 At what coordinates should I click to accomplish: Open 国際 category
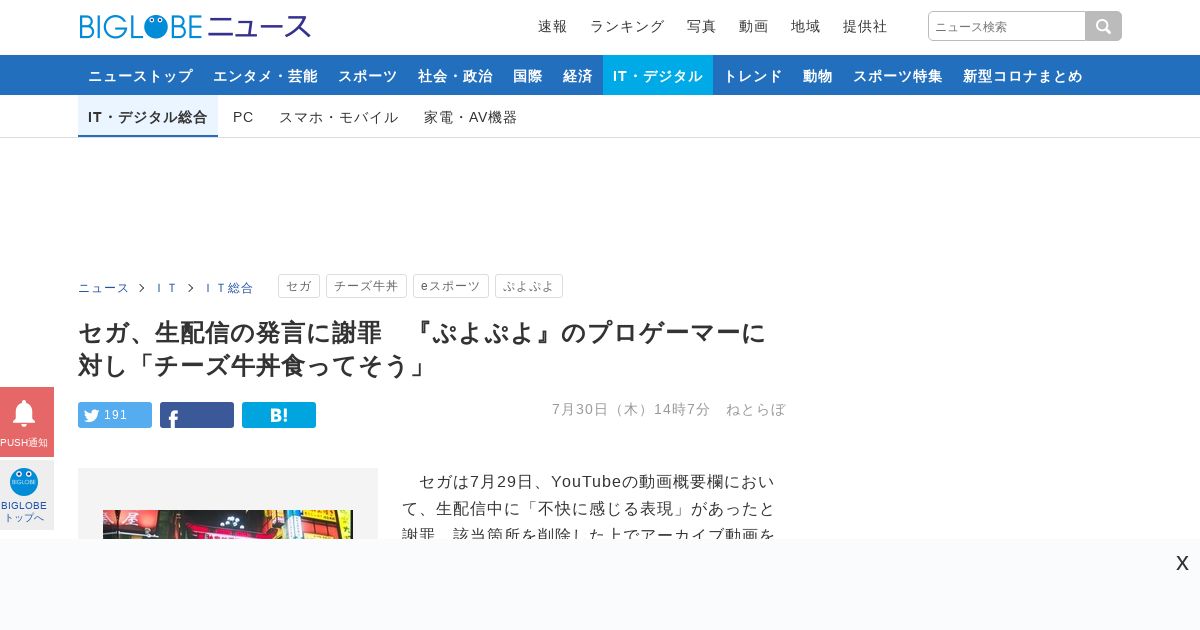(528, 75)
